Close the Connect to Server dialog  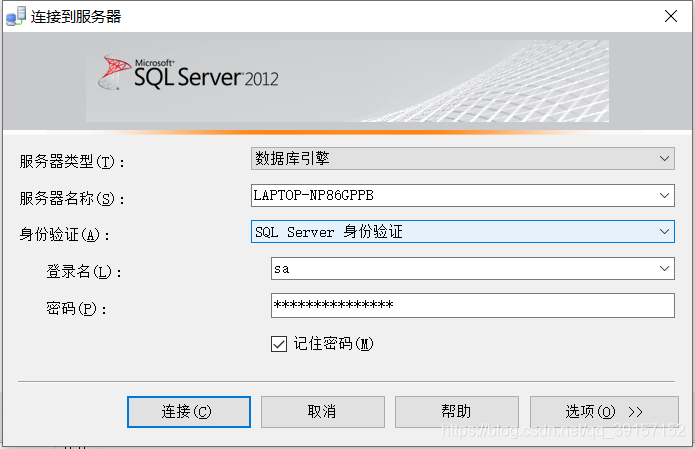pyautogui.click(x=671, y=16)
